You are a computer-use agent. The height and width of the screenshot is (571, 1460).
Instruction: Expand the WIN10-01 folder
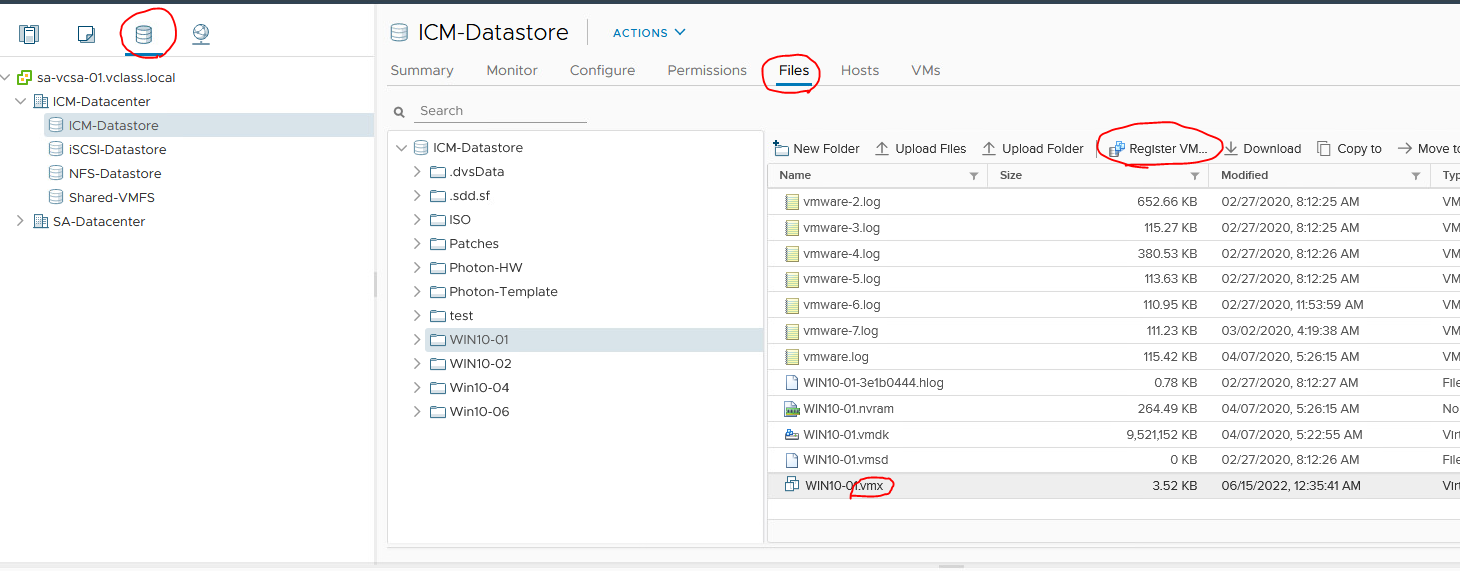click(x=418, y=339)
